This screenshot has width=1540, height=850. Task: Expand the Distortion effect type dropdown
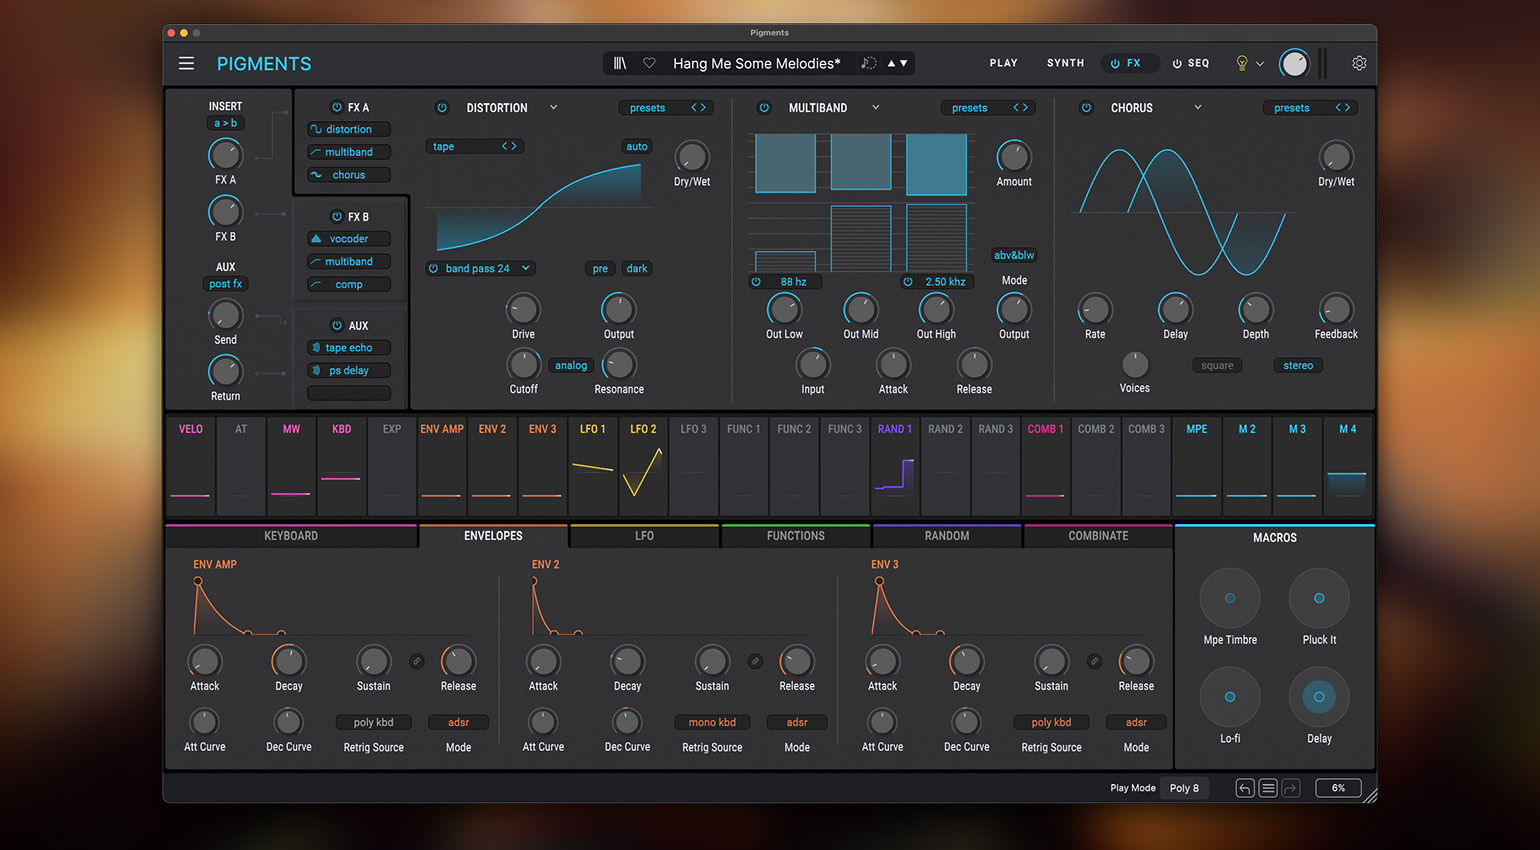coord(553,108)
